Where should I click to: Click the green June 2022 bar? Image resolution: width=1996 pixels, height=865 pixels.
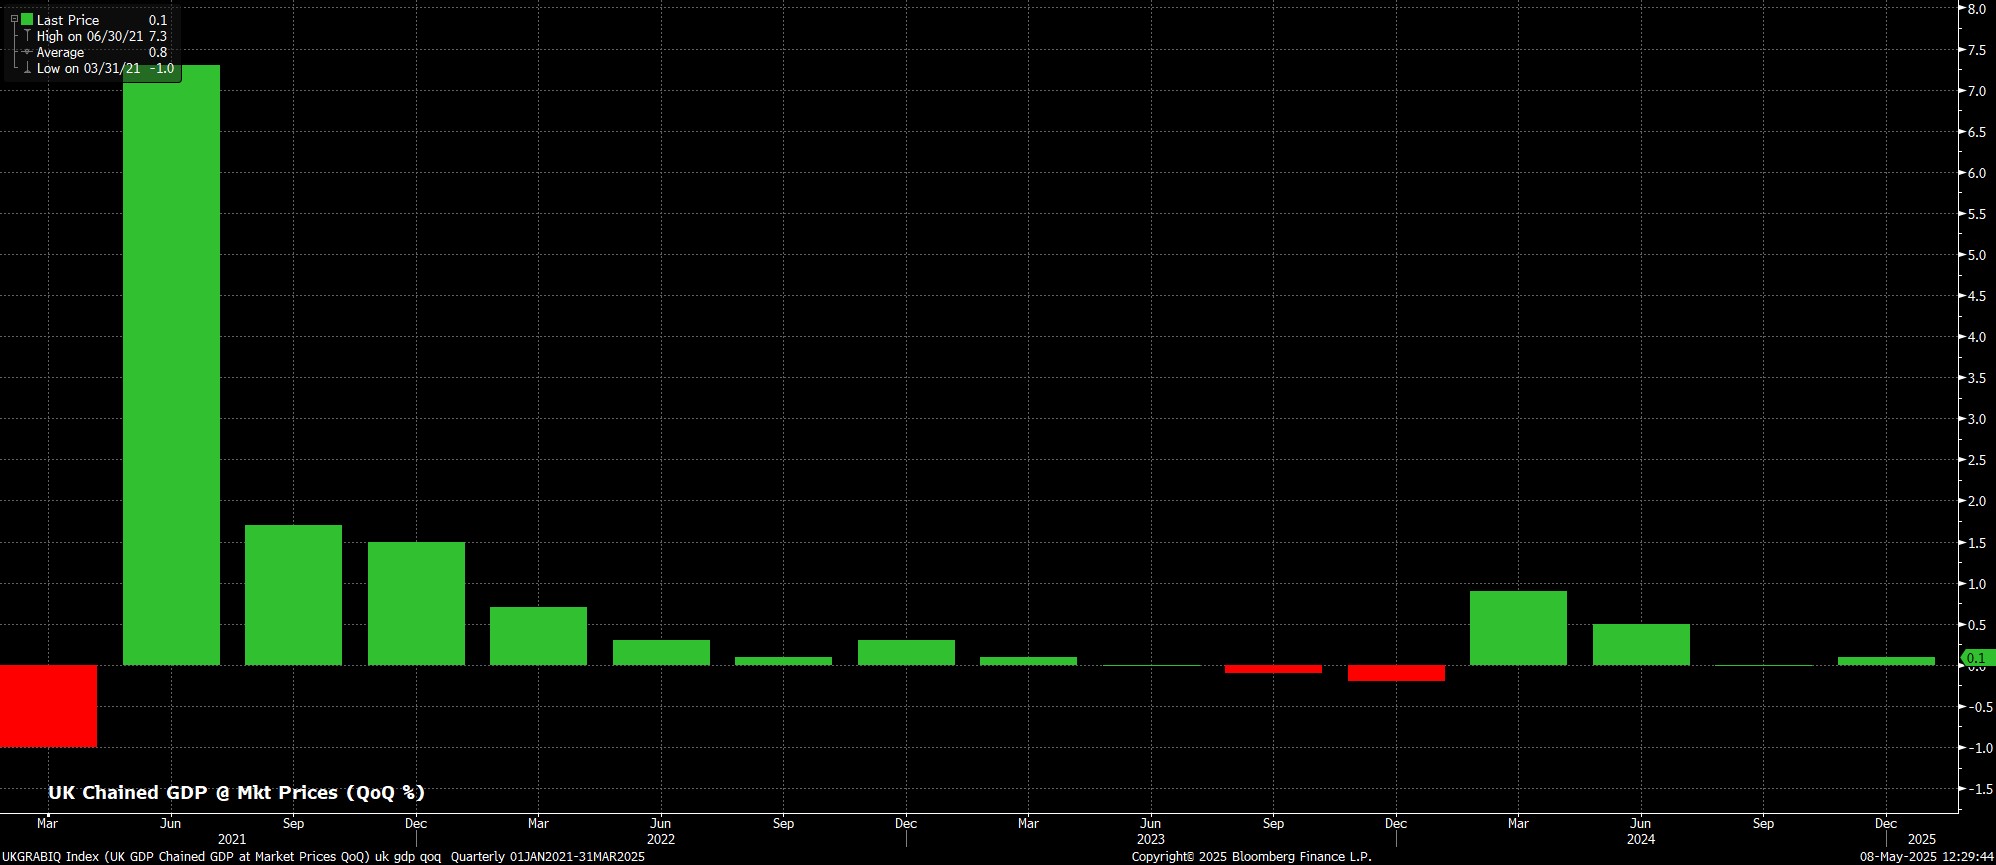tap(661, 652)
